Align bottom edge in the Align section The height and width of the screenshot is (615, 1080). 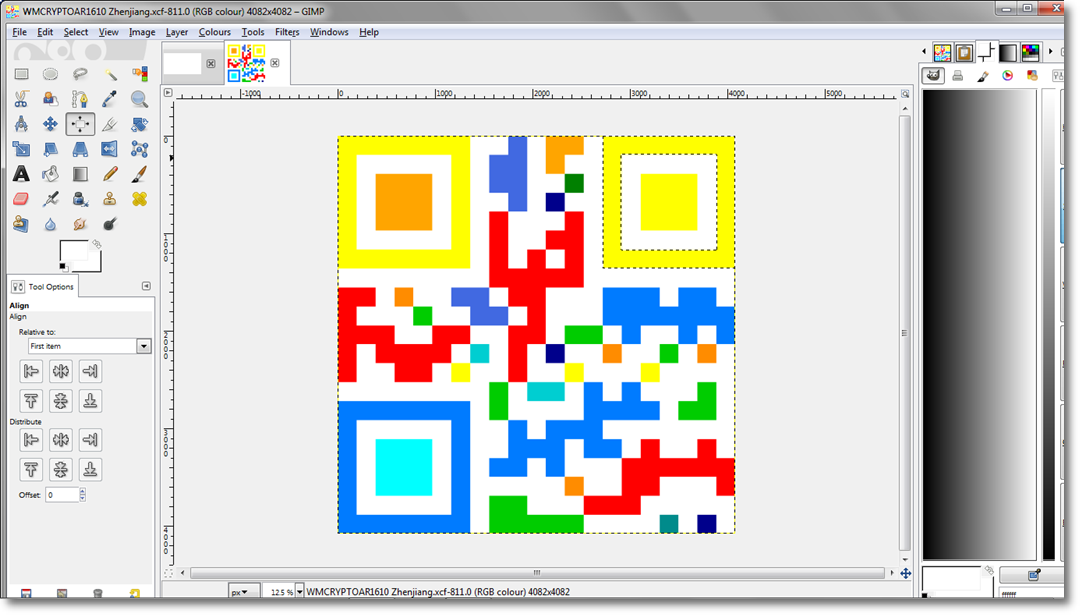tap(90, 401)
